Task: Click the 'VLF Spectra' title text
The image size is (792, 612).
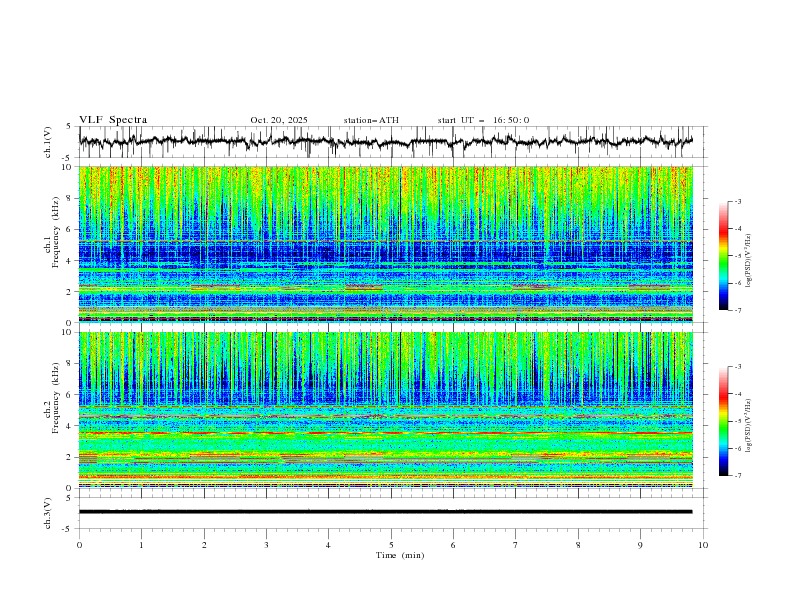Action: (113, 120)
